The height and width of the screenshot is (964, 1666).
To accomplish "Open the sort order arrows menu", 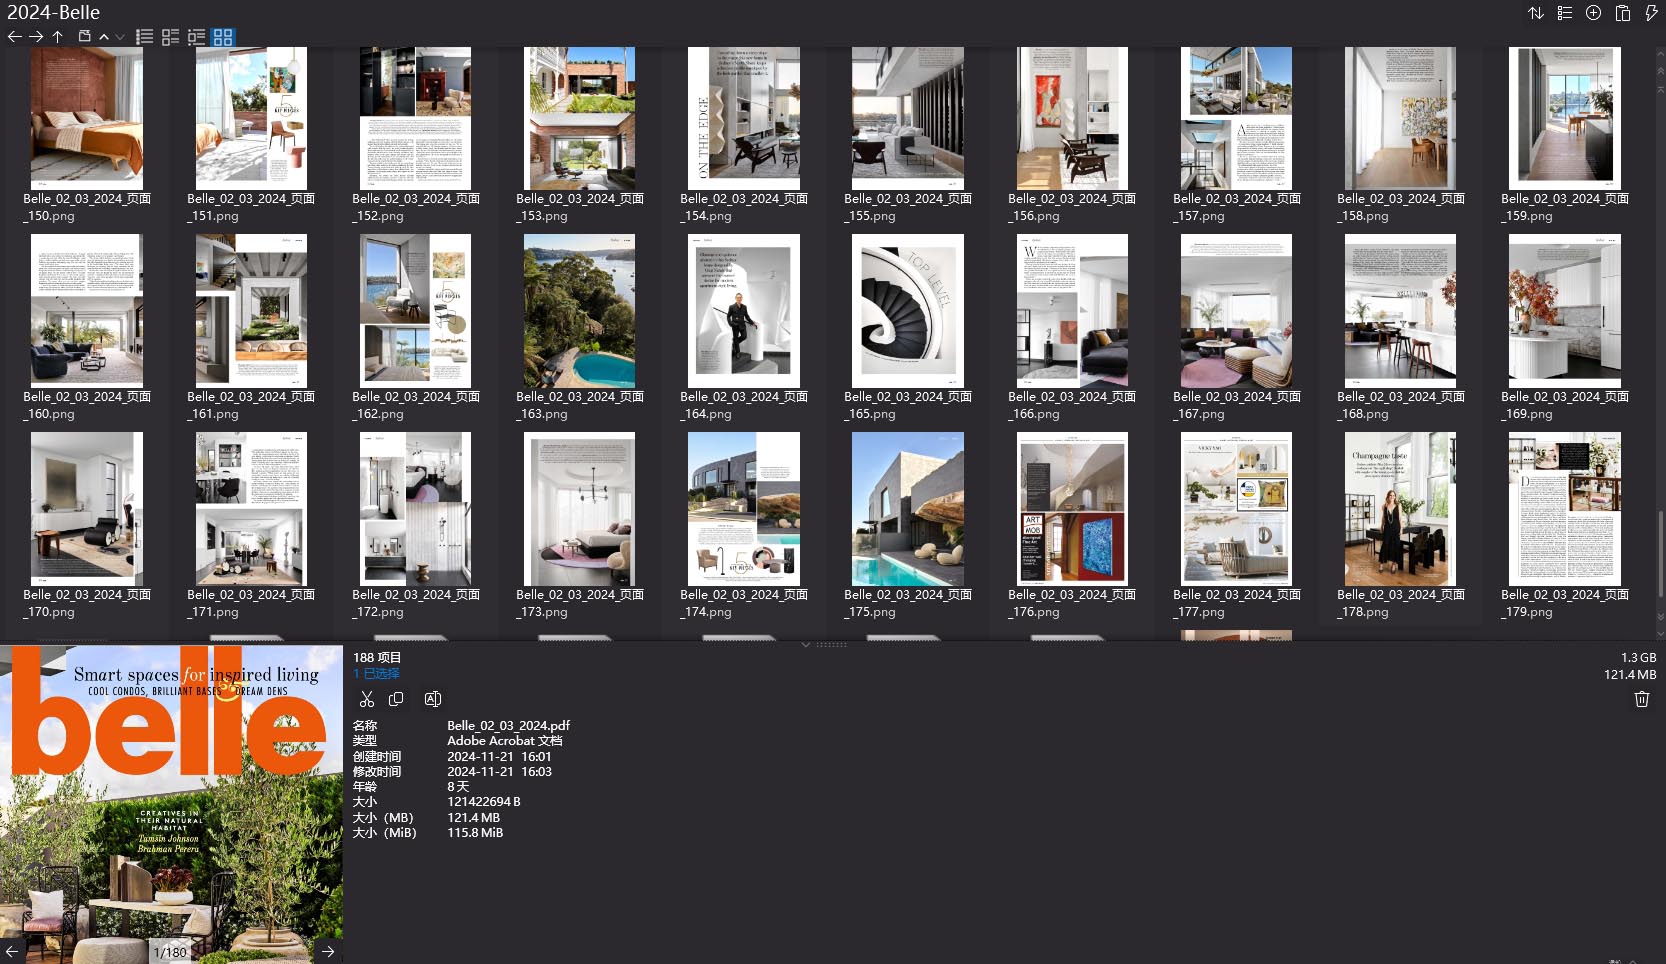I will (1536, 13).
